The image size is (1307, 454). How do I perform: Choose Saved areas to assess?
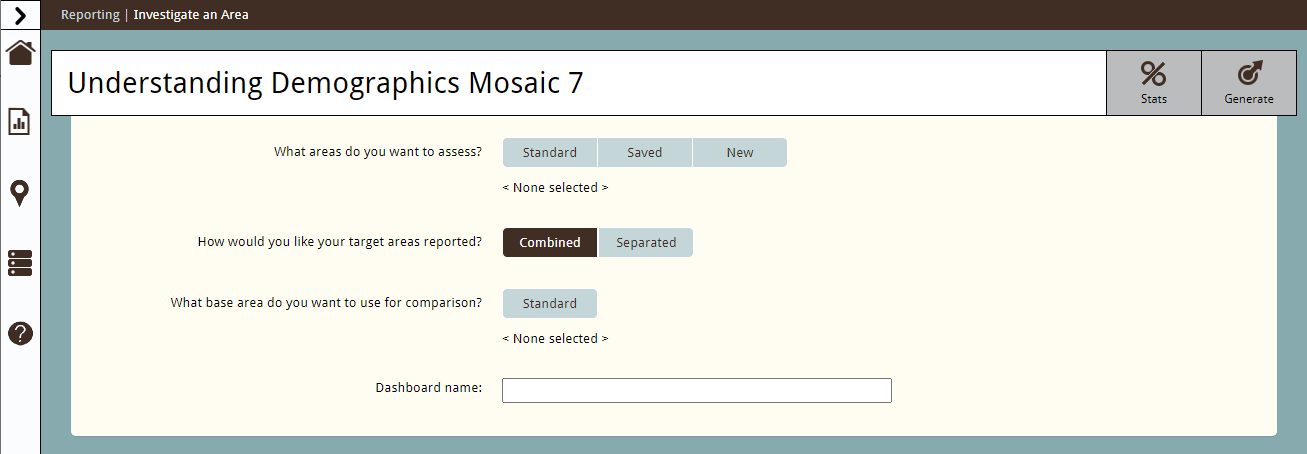[x=645, y=153]
